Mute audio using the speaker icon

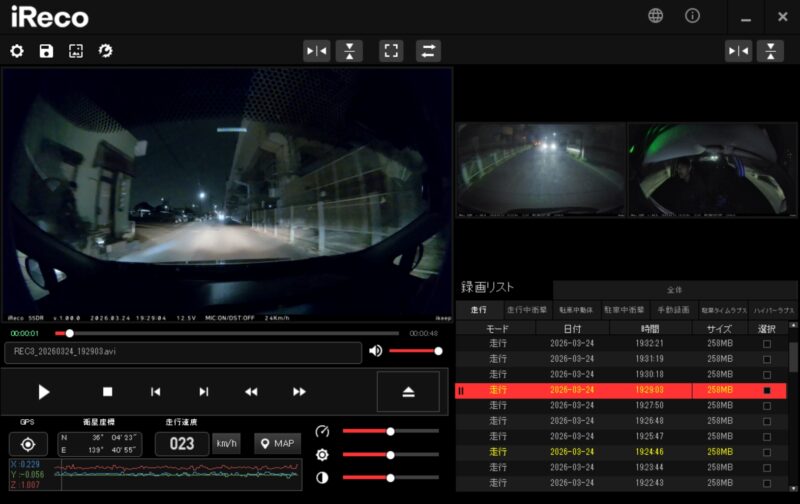[x=376, y=351]
